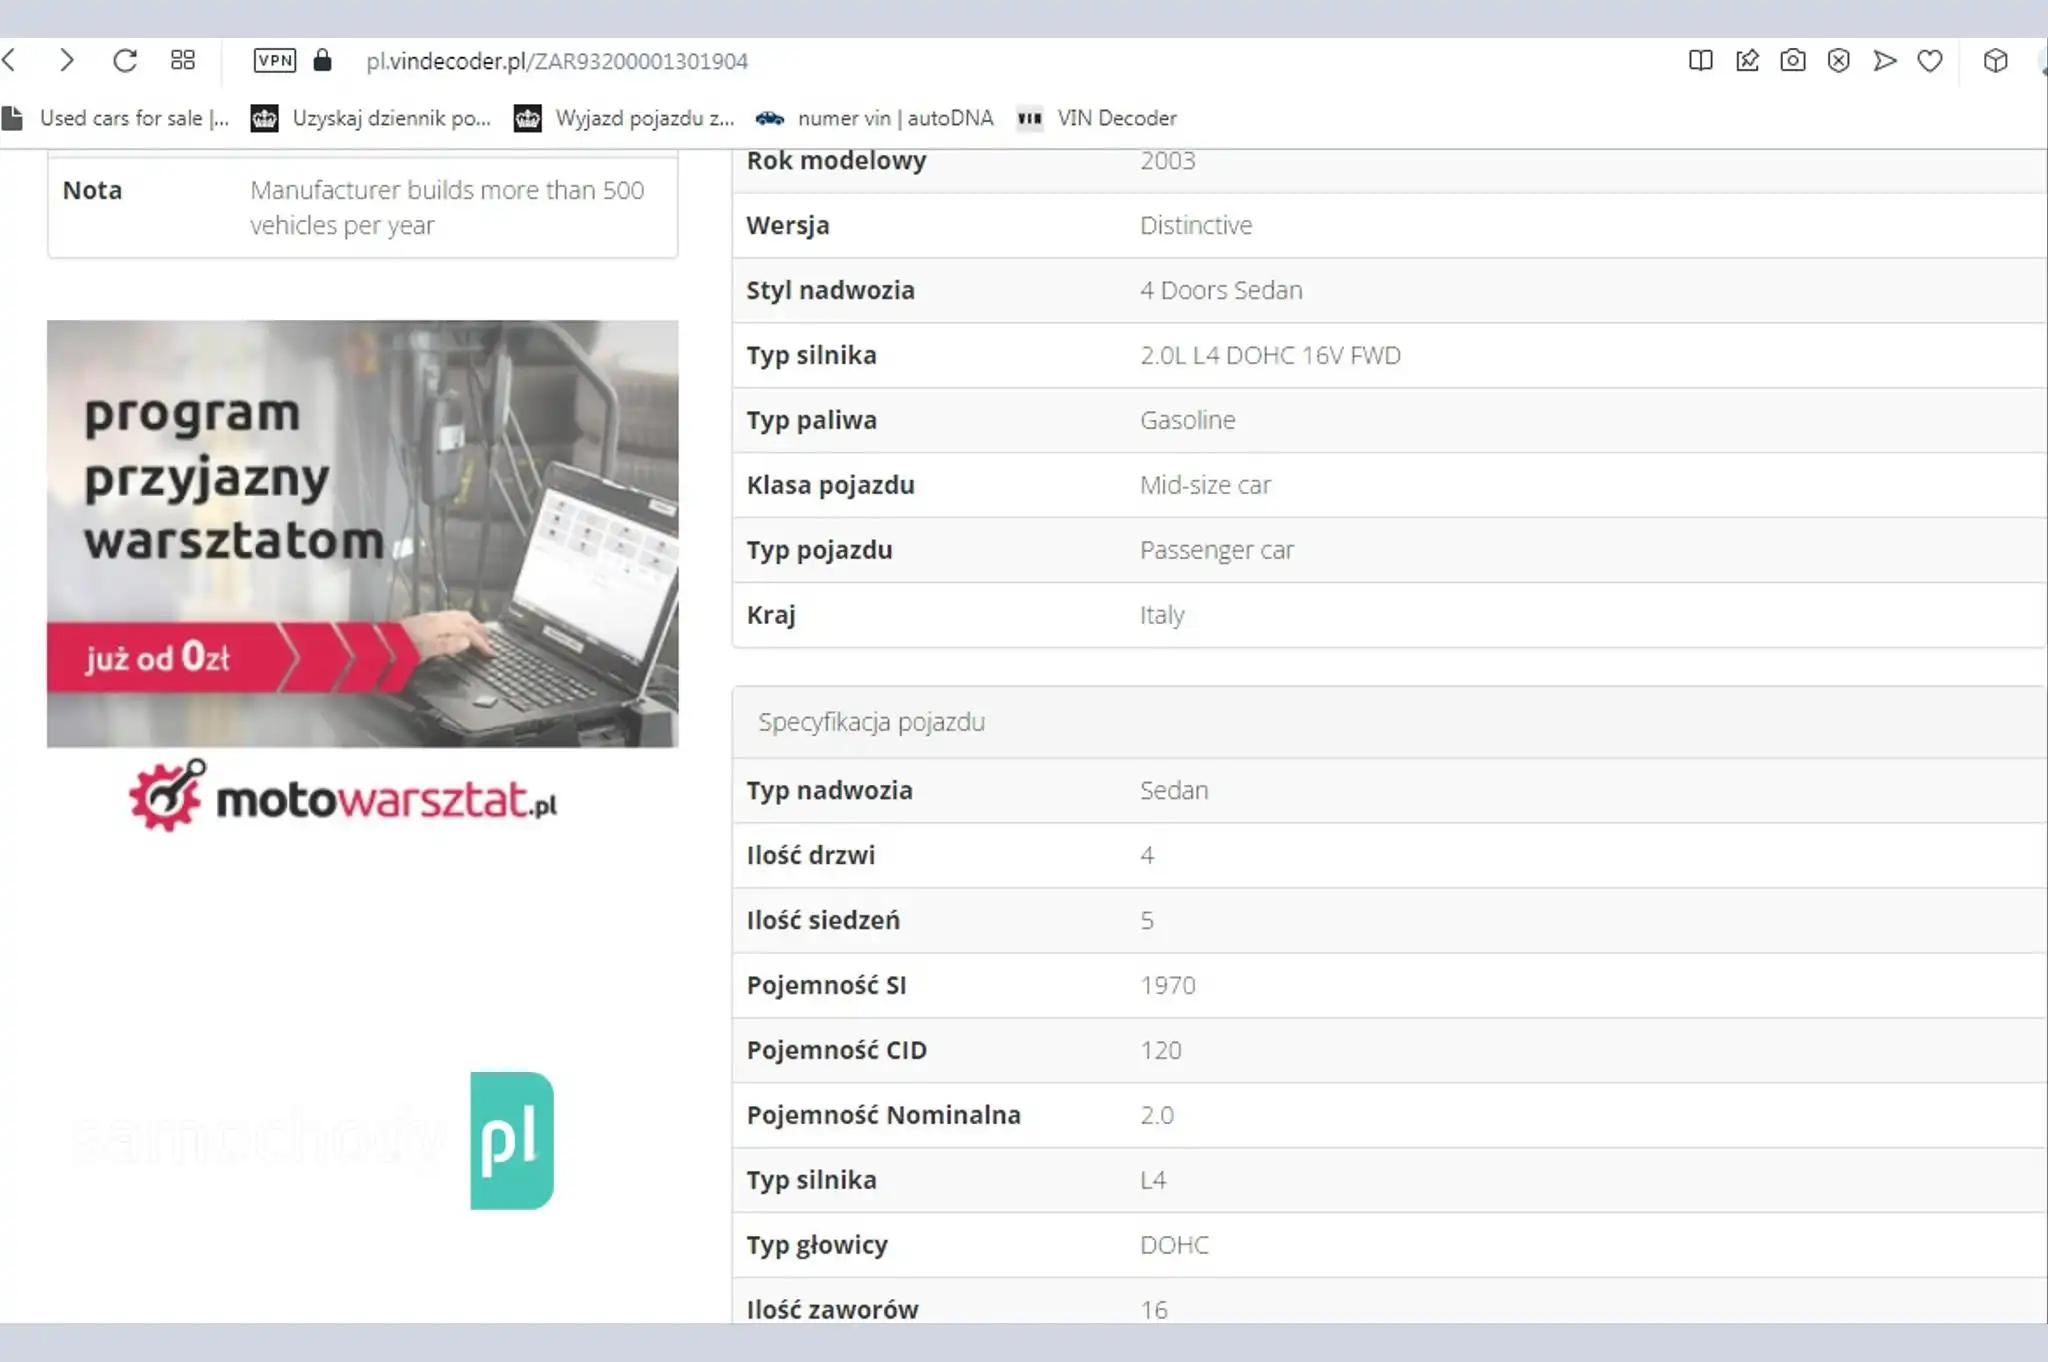Reload the current page
Viewport: 2048px width, 1362px height.
point(125,61)
